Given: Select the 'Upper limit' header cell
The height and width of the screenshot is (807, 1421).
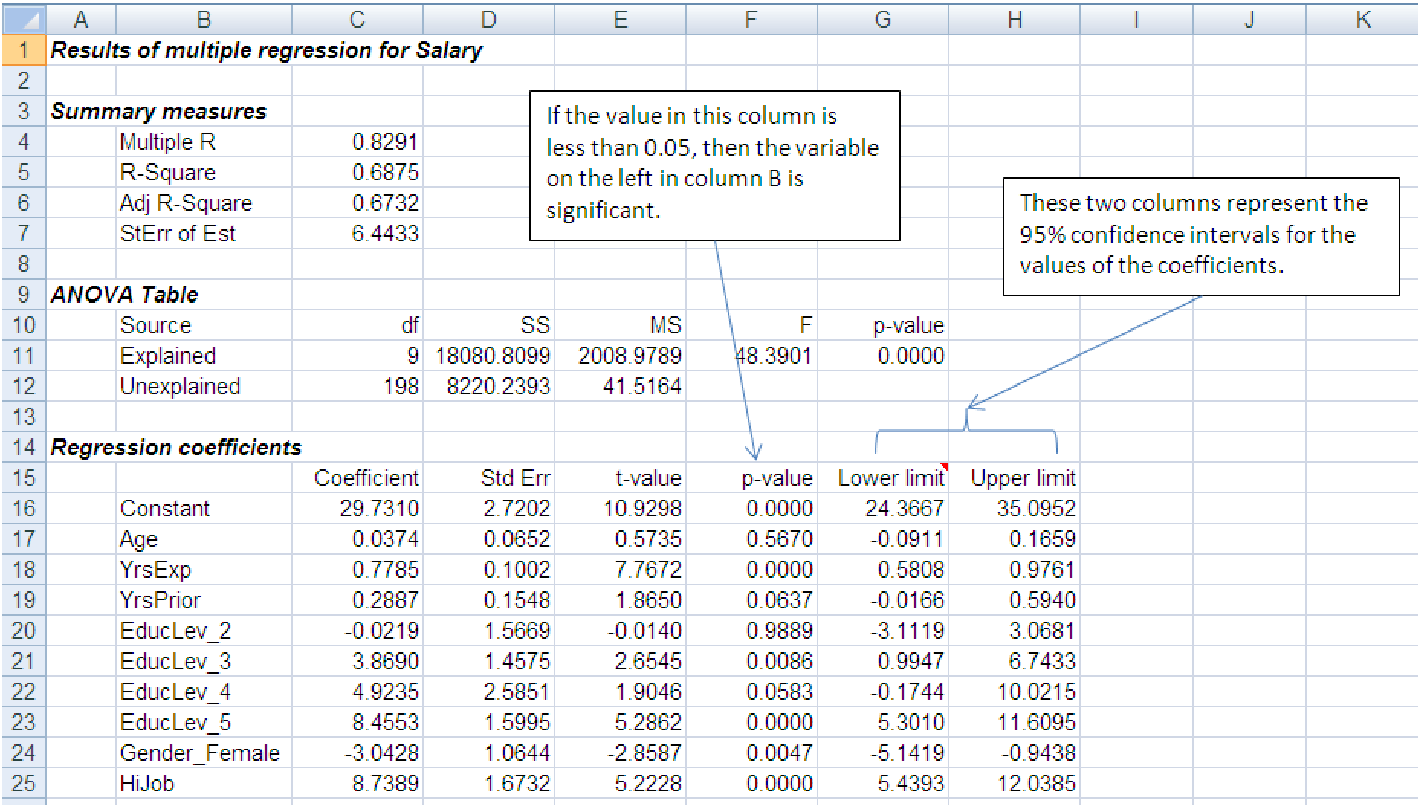Looking at the screenshot, I should pyautogui.click(x=1014, y=477).
